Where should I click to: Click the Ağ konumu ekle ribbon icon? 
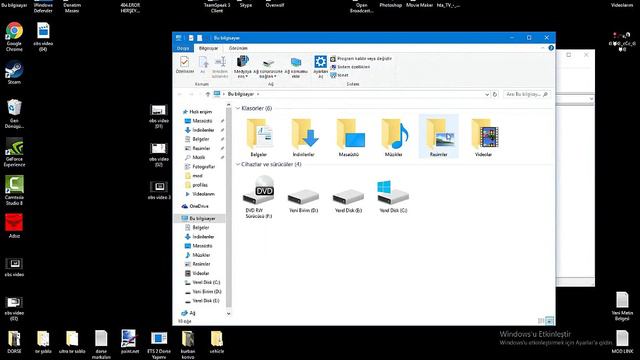click(296, 68)
